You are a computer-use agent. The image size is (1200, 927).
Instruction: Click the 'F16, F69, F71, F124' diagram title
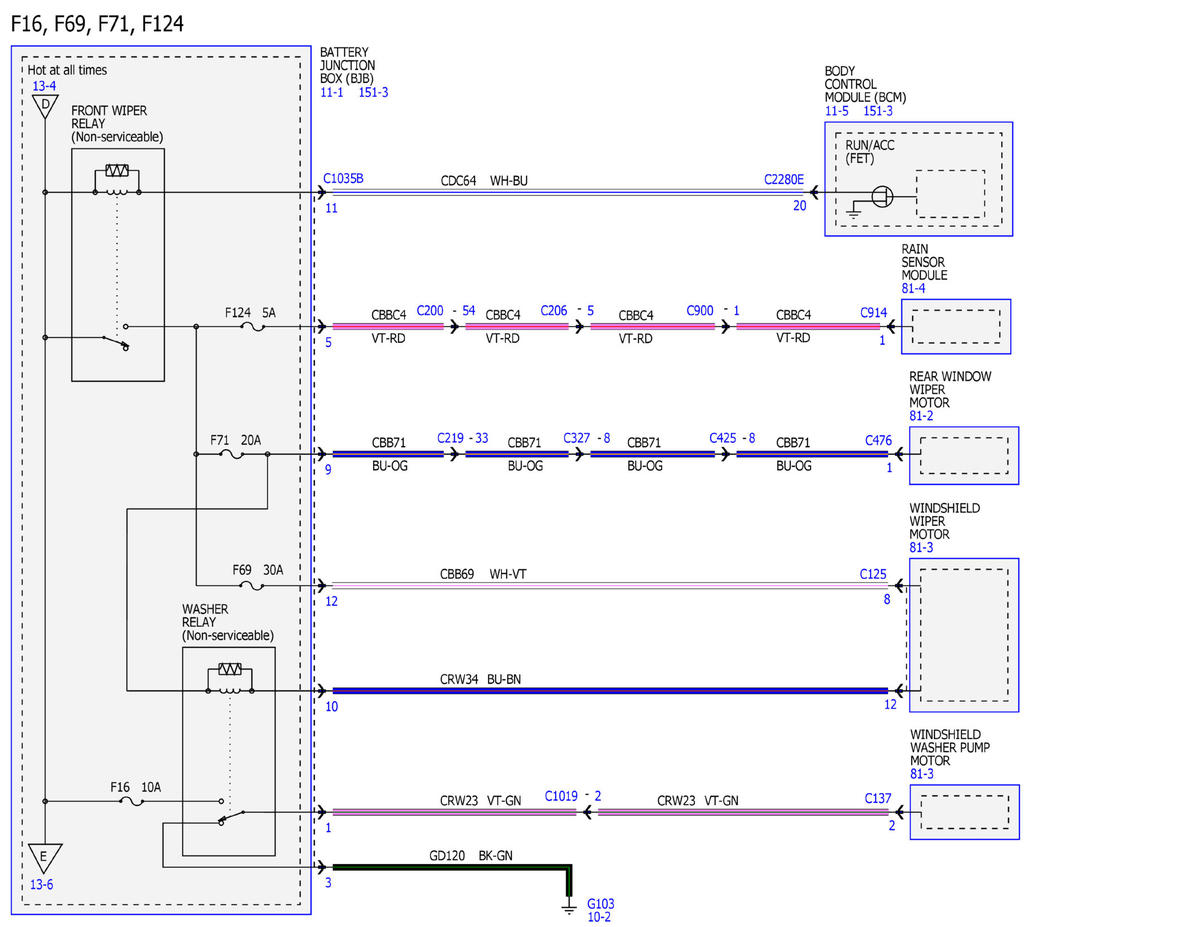(97, 24)
